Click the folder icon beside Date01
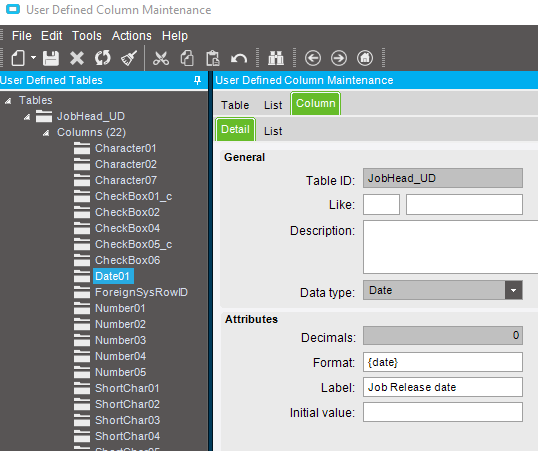 tap(82, 276)
